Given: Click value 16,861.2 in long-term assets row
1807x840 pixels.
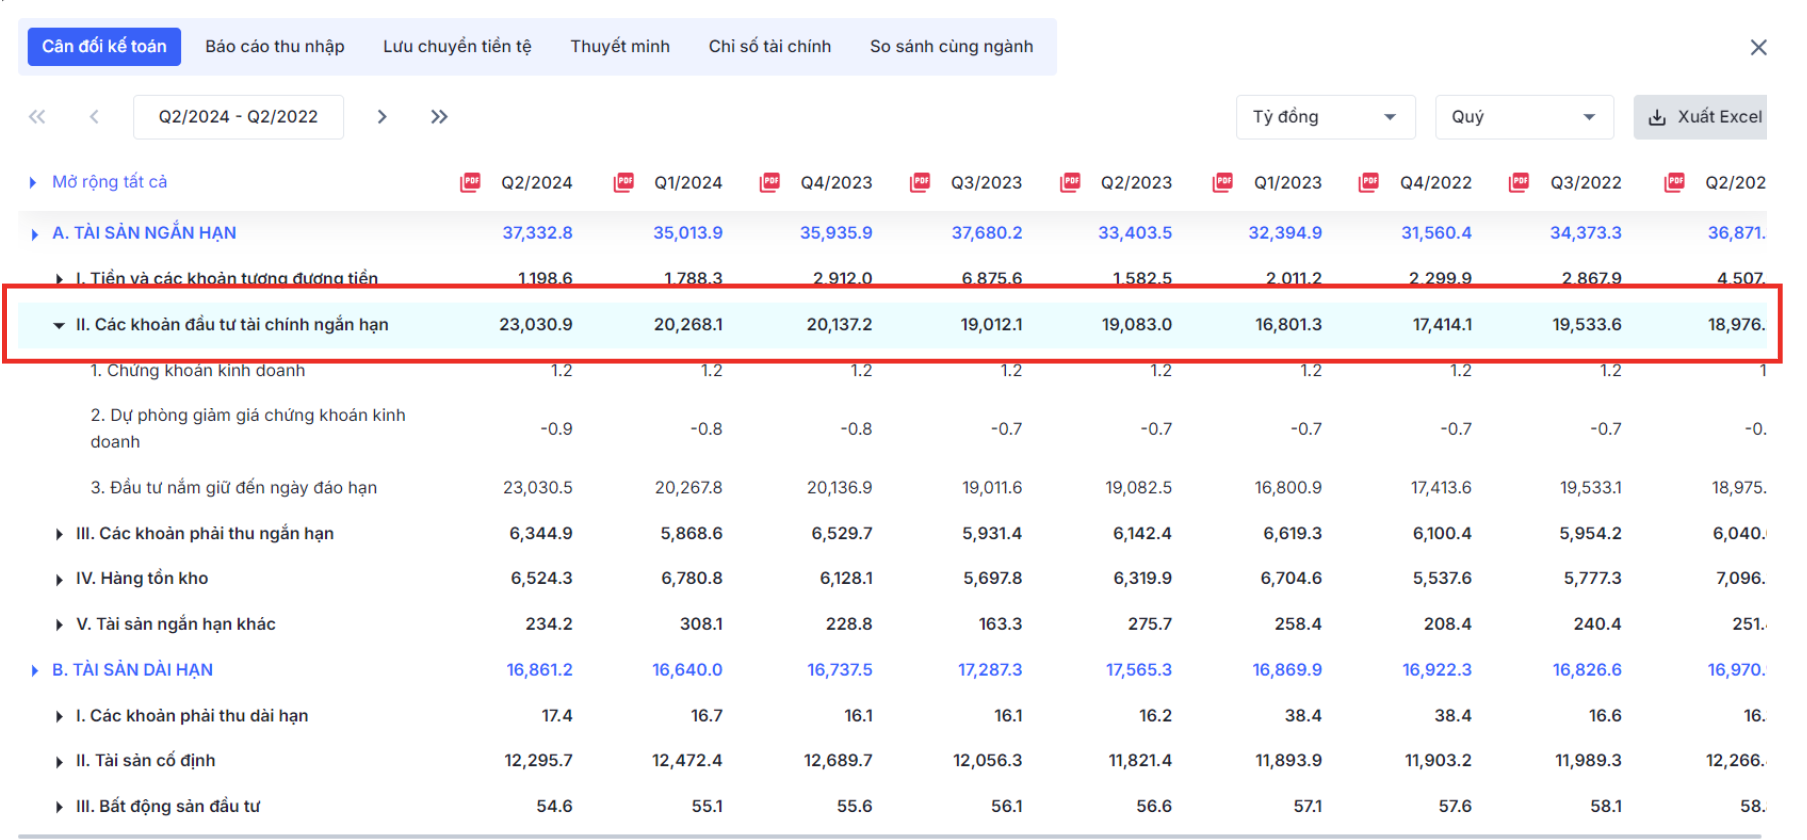Looking at the screenshot, I should 539,670.
